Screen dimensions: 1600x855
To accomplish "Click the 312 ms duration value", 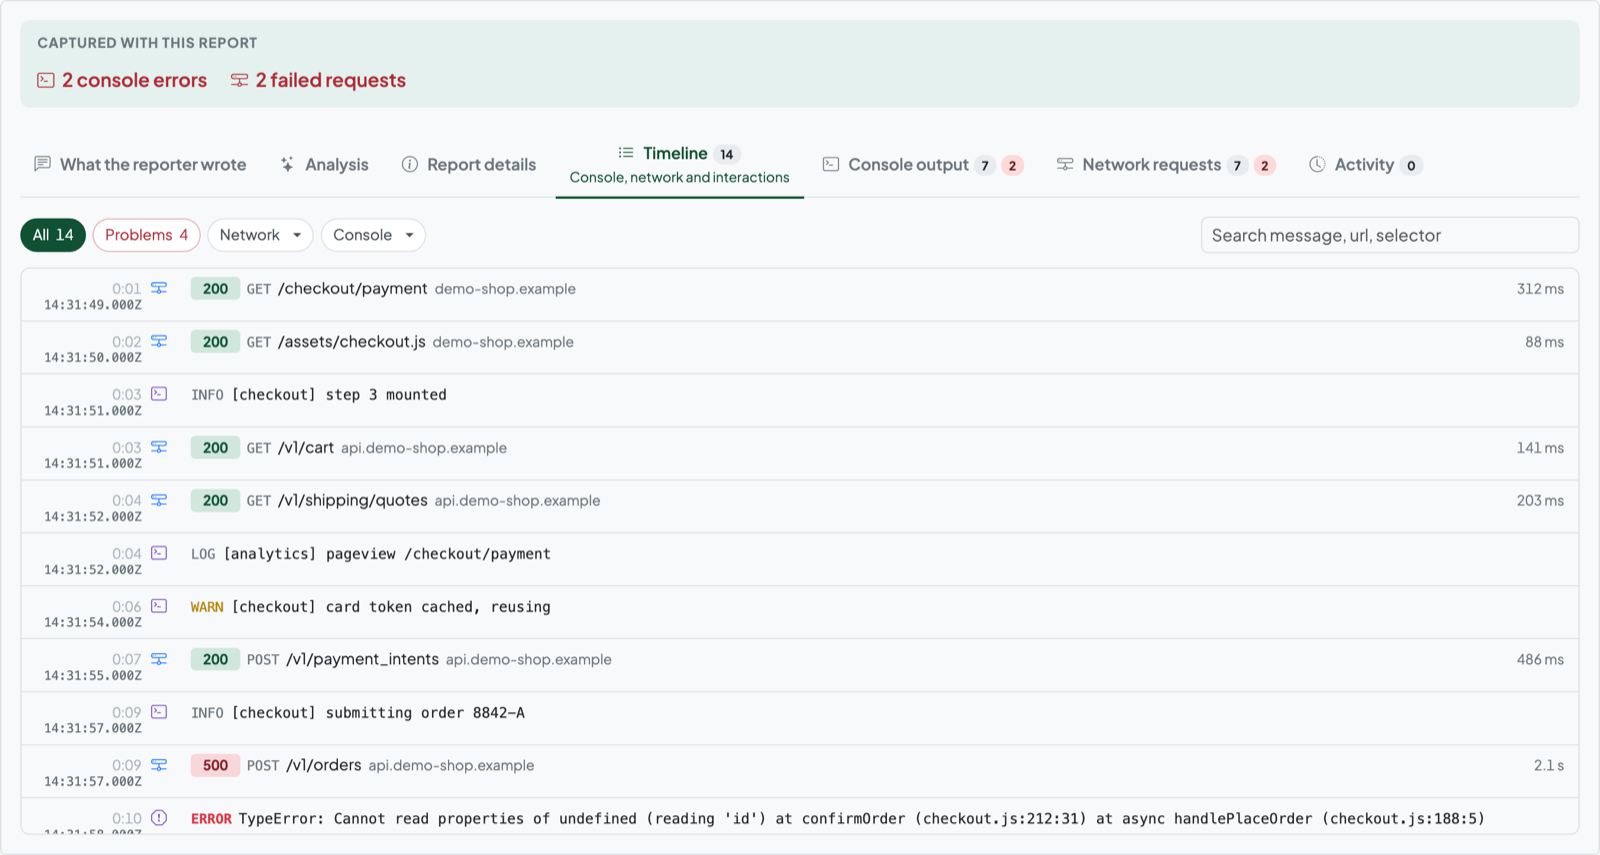I will pyautogui.click(x=1540, y=289).
